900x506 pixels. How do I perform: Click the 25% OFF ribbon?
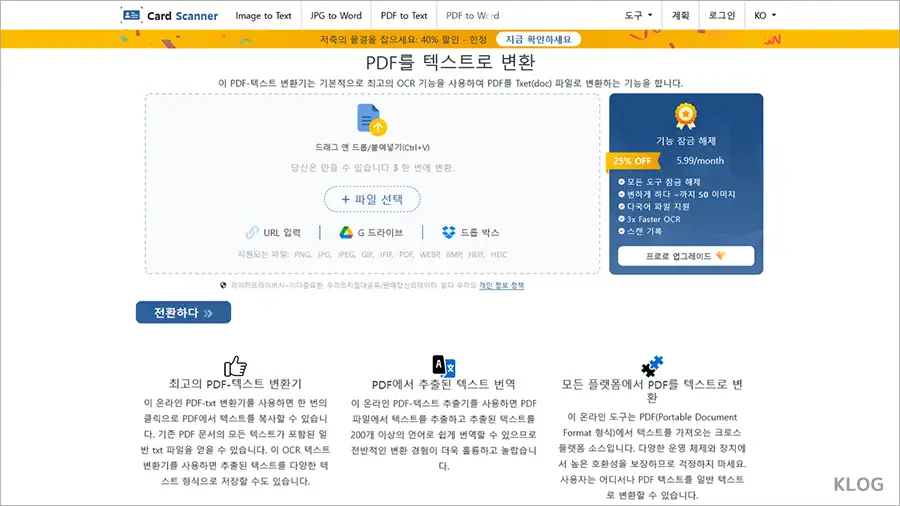coord(631,161)
